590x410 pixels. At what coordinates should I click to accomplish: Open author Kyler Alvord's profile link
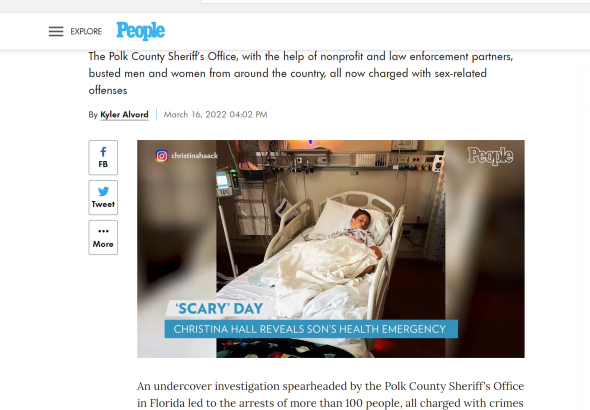point(124,114)
